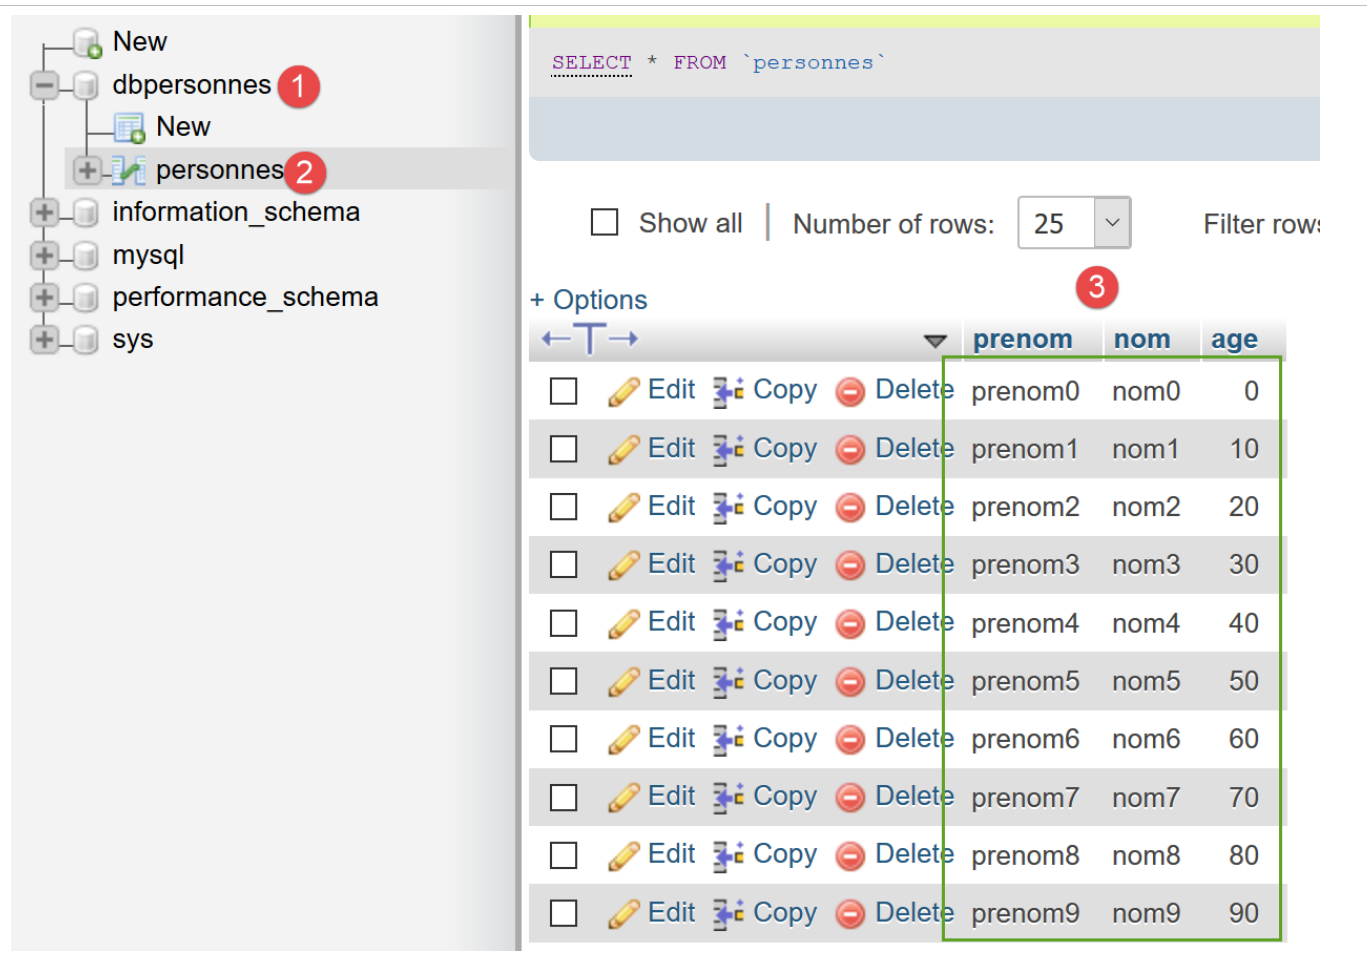
Task: Collapse the dbpersonnes database node
Action: click(x=44, y=86)
